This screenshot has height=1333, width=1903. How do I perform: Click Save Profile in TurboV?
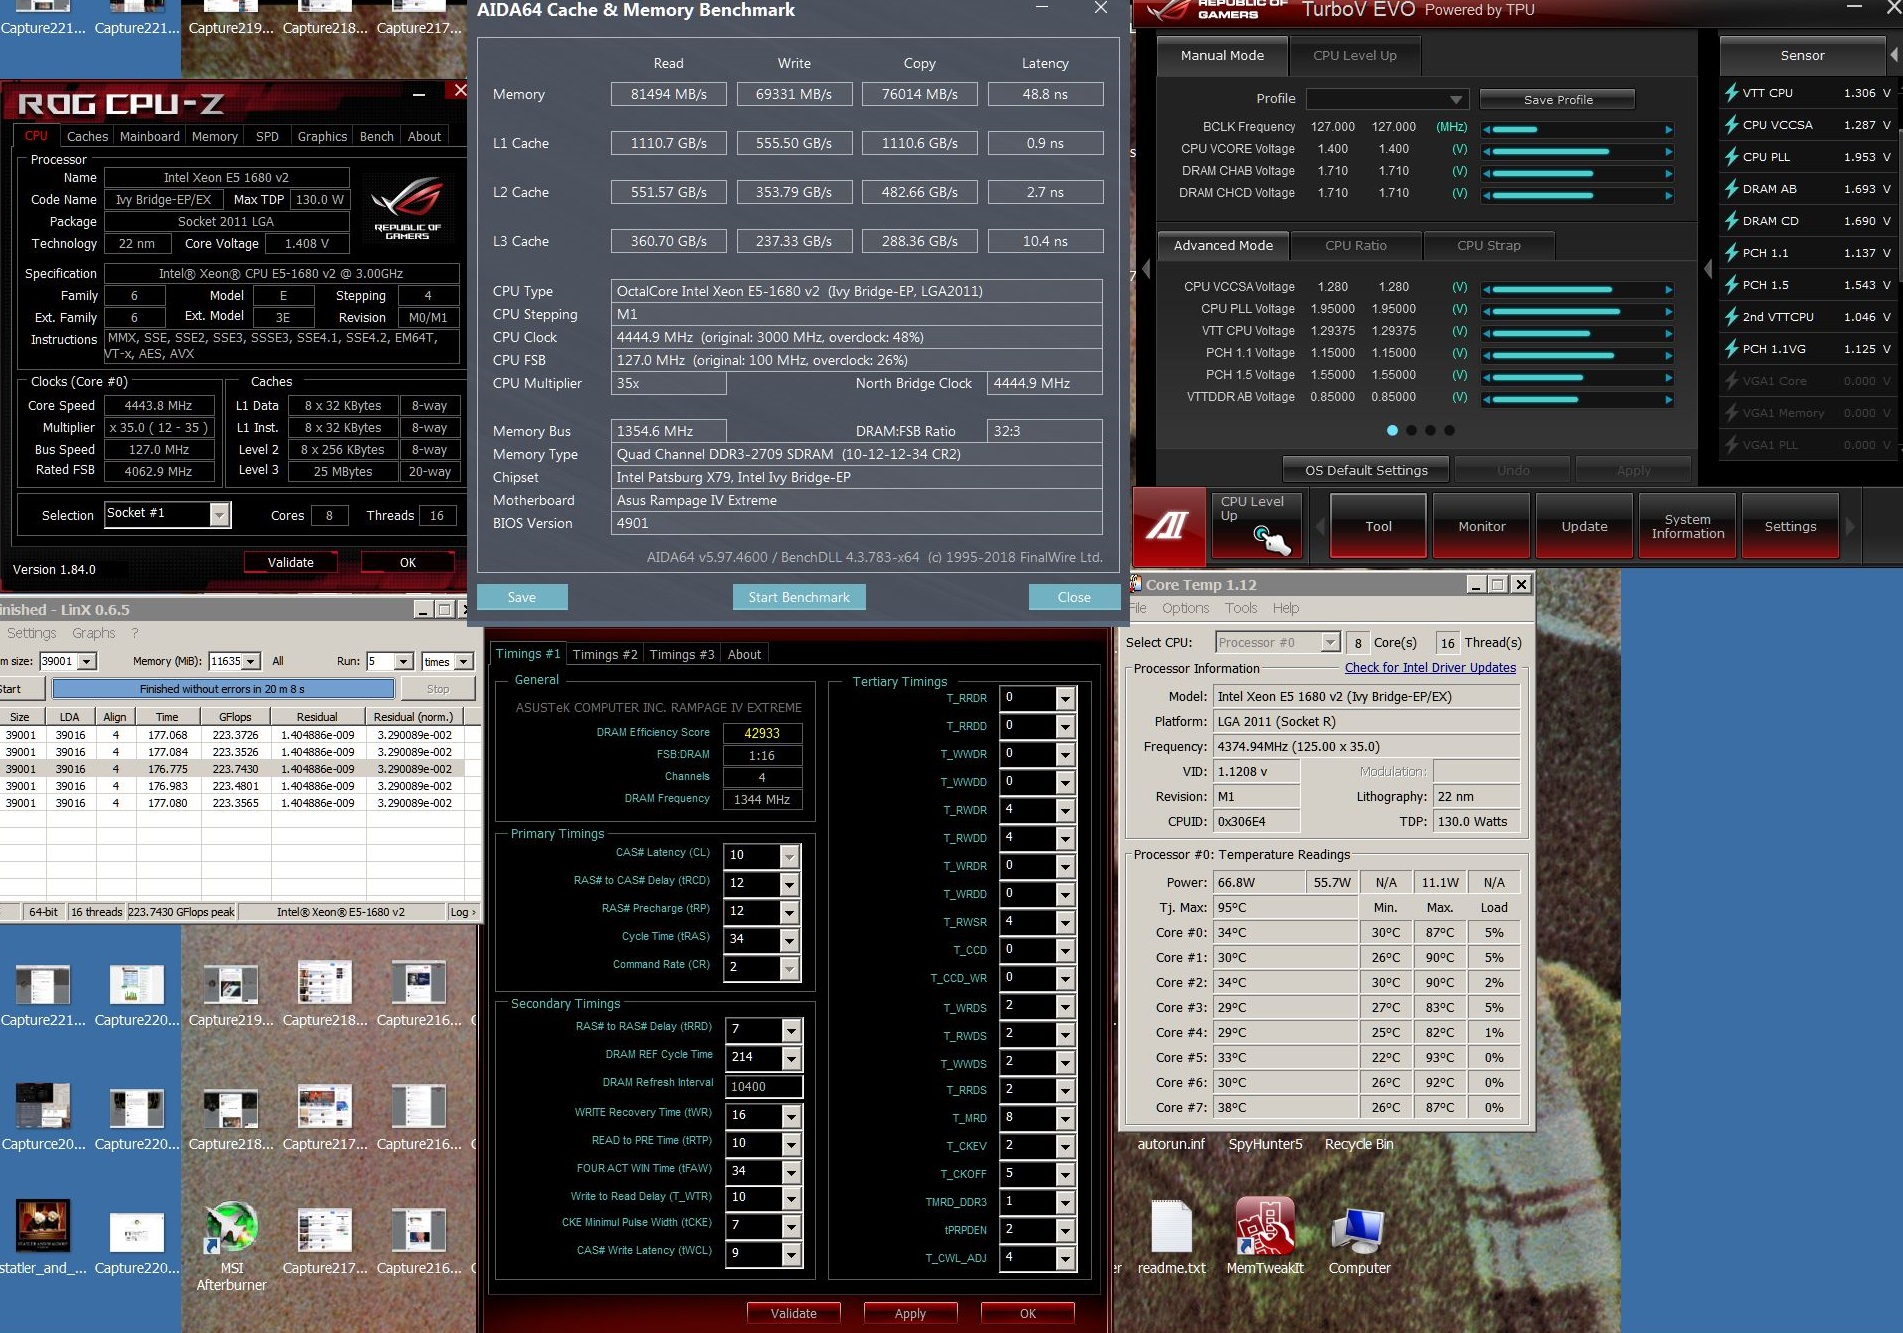[1557, 99]
